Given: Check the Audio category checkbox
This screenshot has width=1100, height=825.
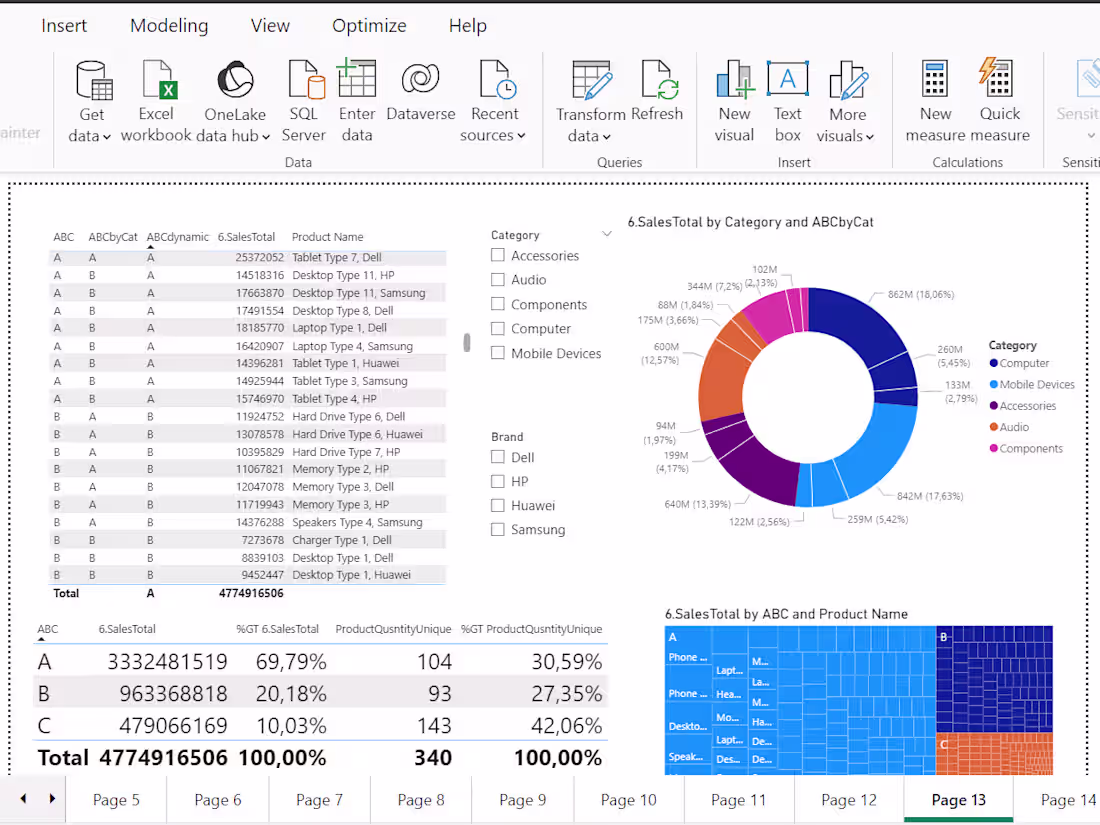Looking at the screenshot, I should pyautogui.click(x=497, y=280).
